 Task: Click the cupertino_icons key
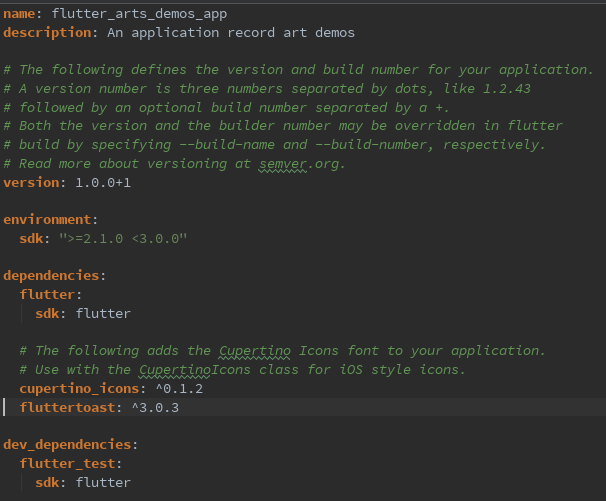tap(79, 389)
